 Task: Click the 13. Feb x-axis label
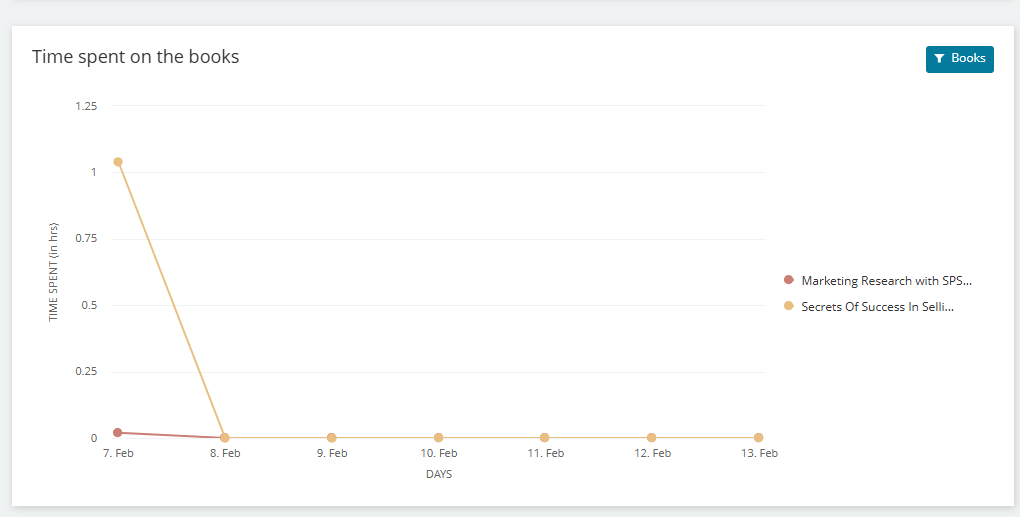pos(758,454)
